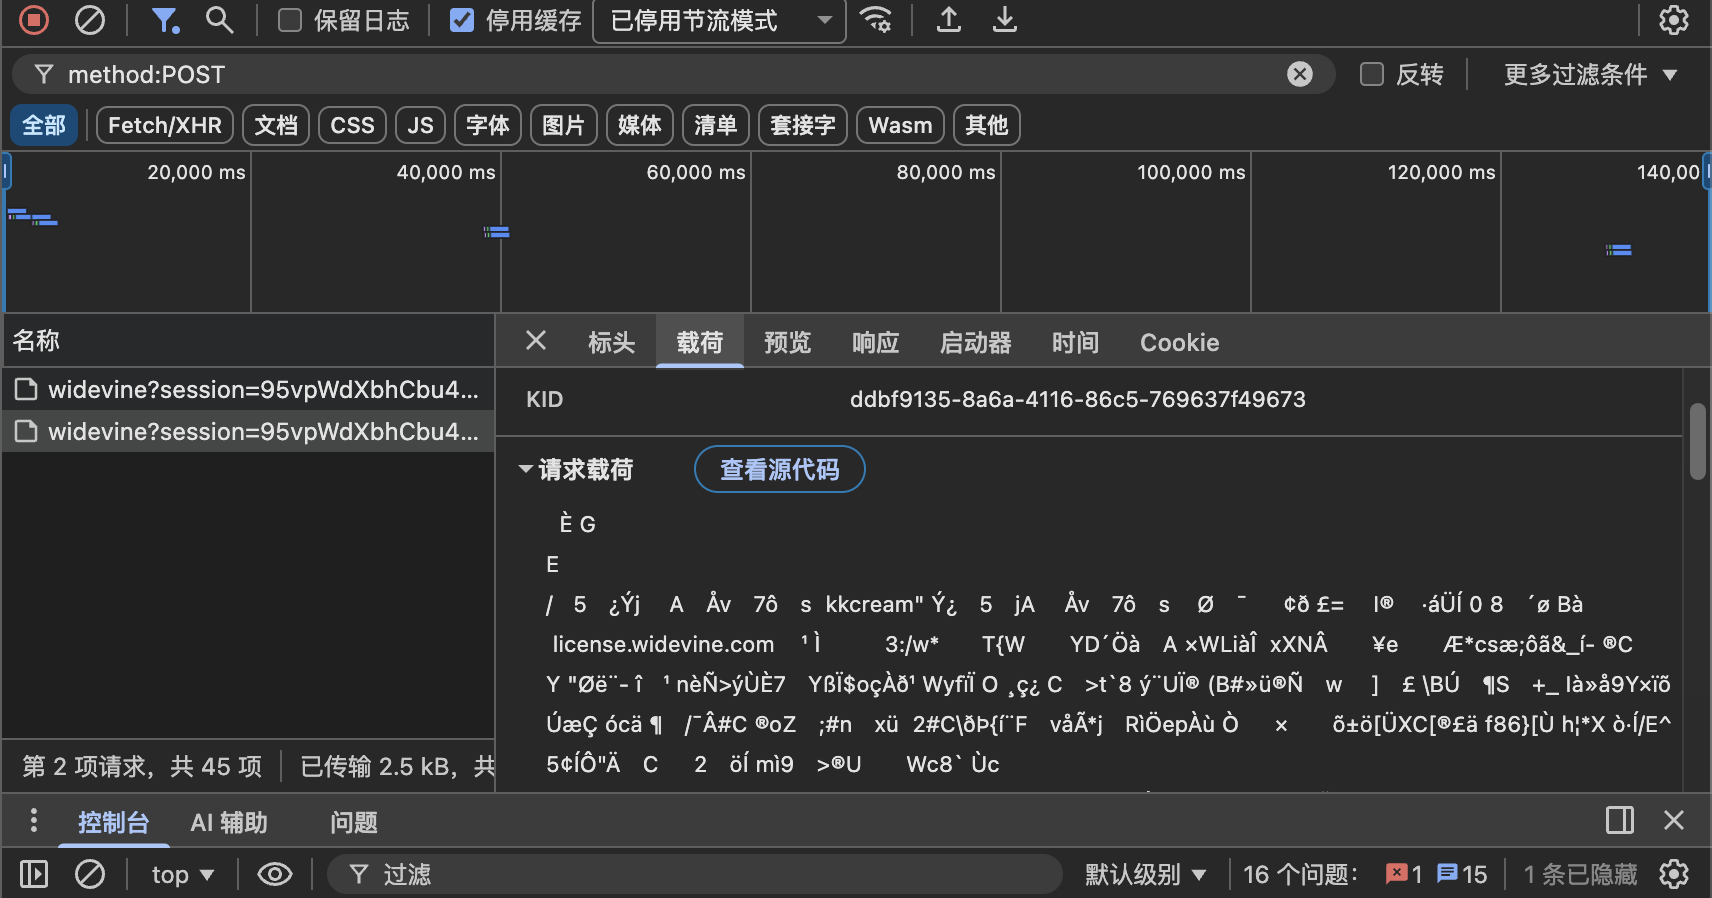The width and height of the screenshot is (1712, 898).
Task: Open the top context dropdown
Action: point(183,874)
